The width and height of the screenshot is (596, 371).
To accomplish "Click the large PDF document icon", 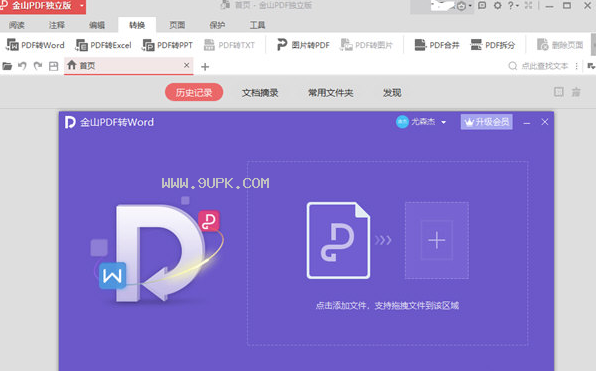I will (x=338, y=240).
